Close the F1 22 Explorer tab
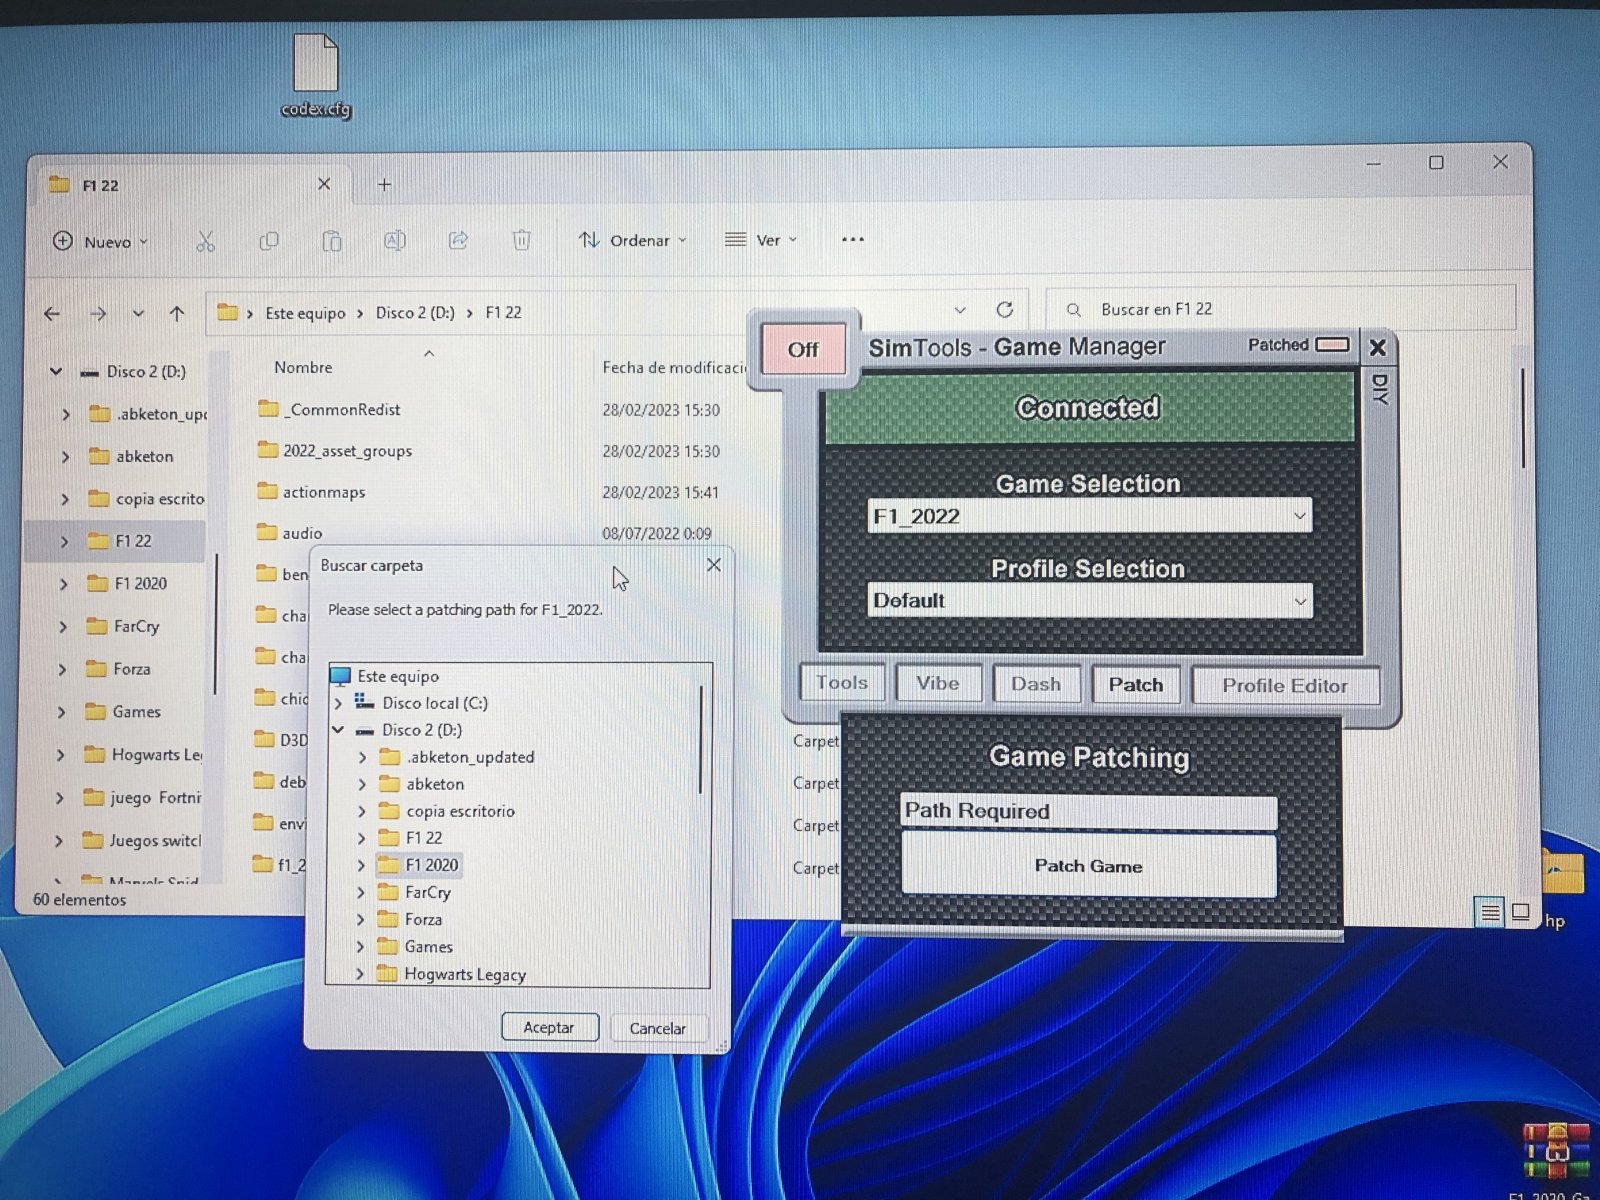Screen dimensions: 1600x1200 (324, 185)
